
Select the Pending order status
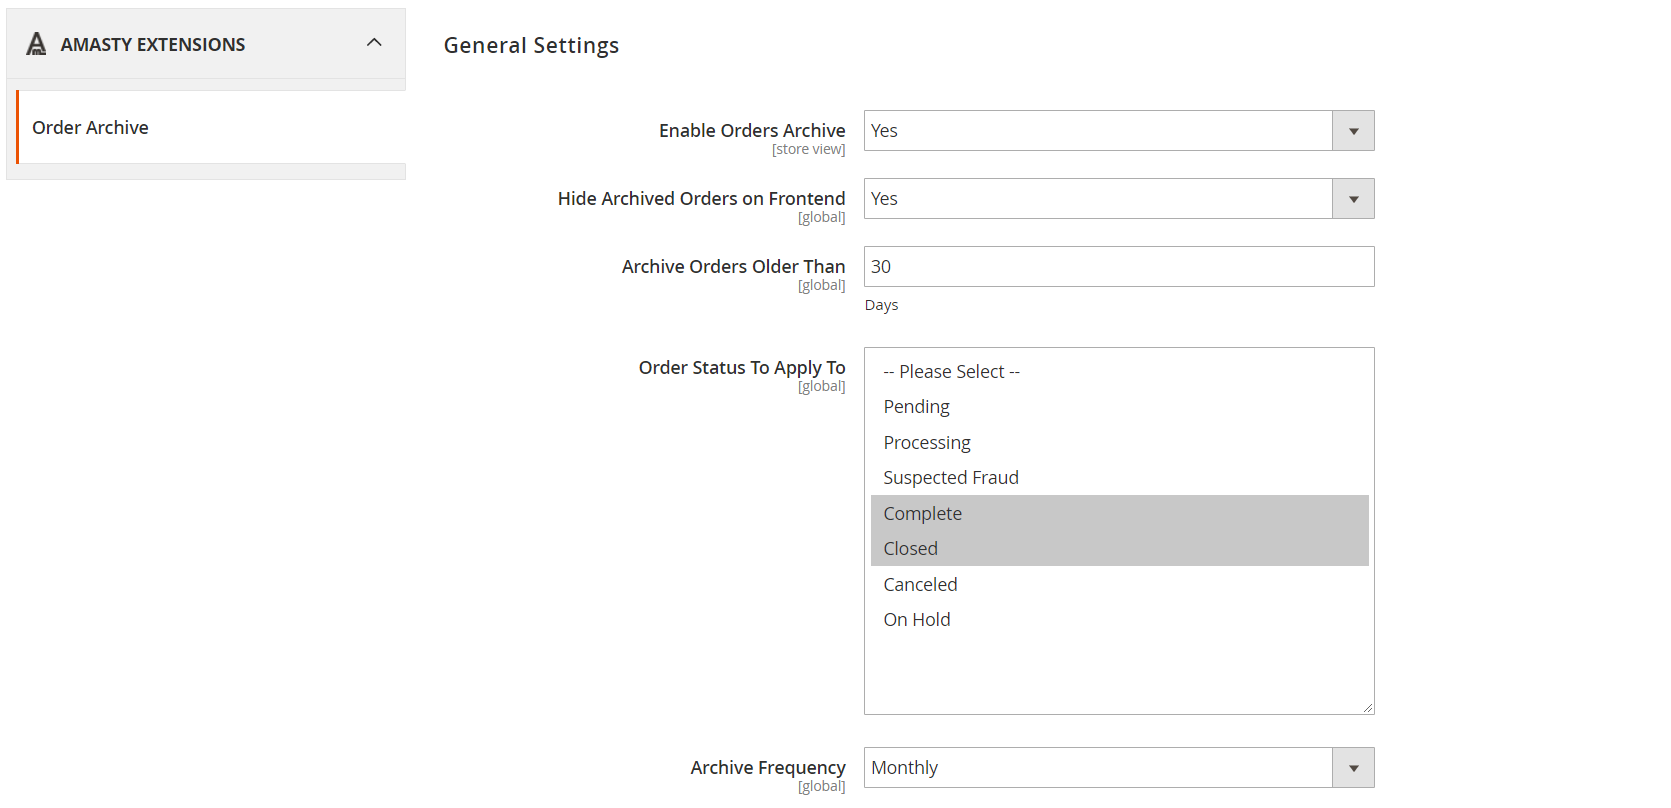(x=1119, y=407)
